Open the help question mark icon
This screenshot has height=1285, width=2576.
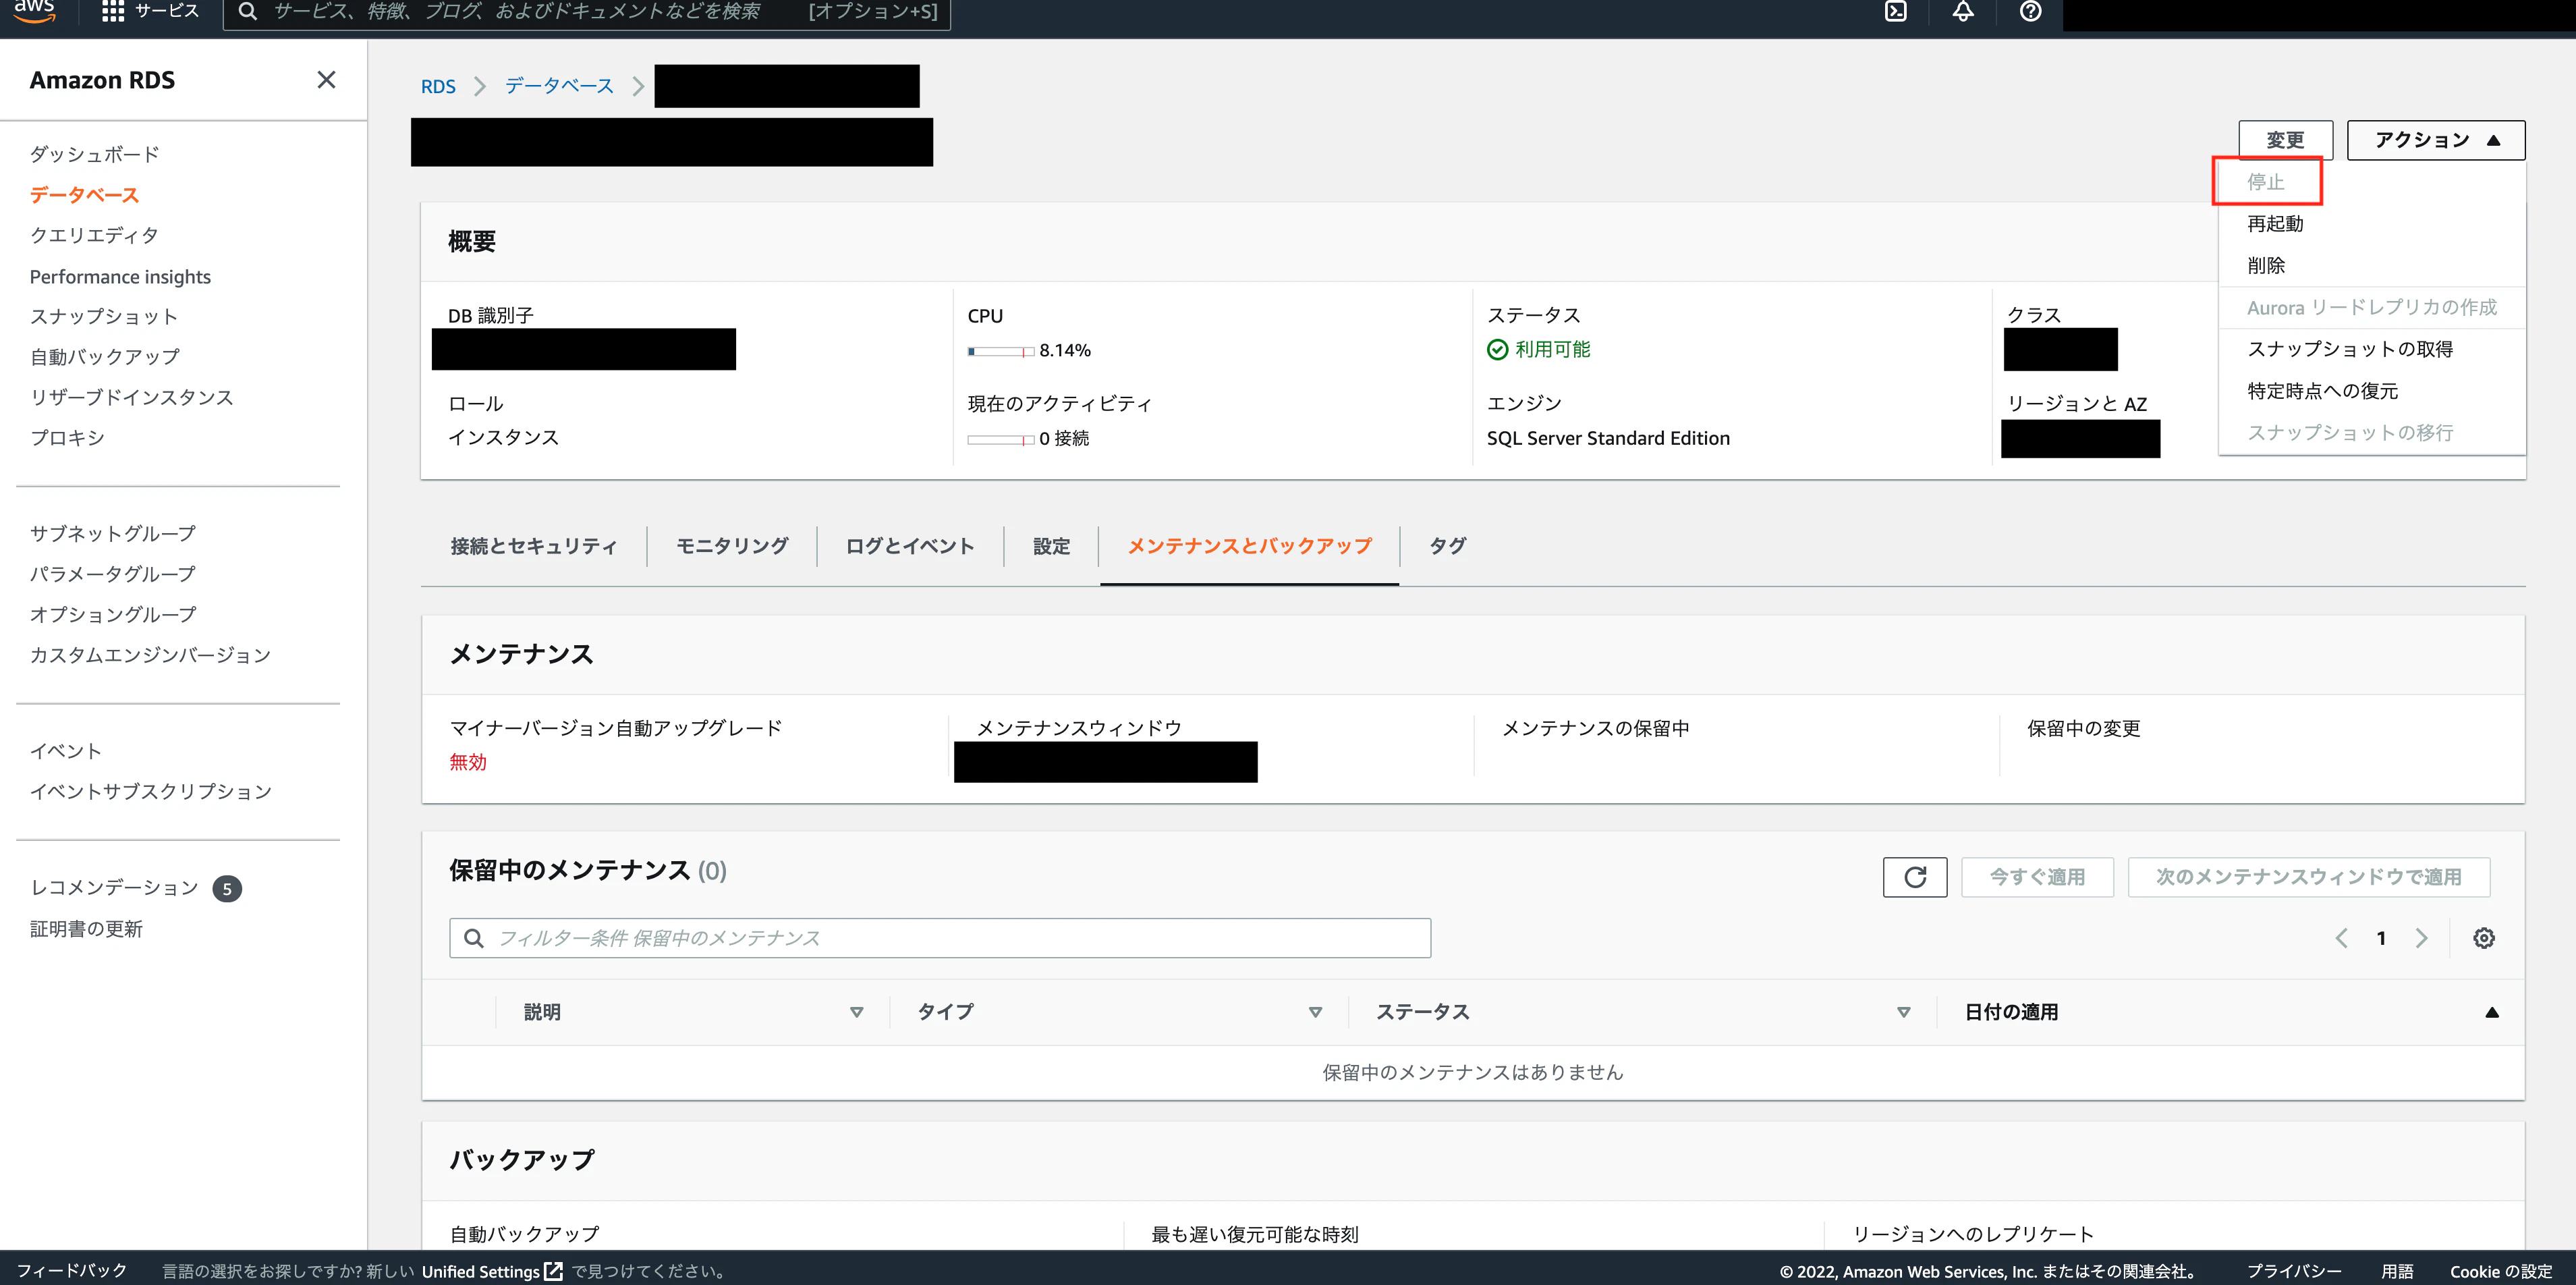click(2030, 11)
